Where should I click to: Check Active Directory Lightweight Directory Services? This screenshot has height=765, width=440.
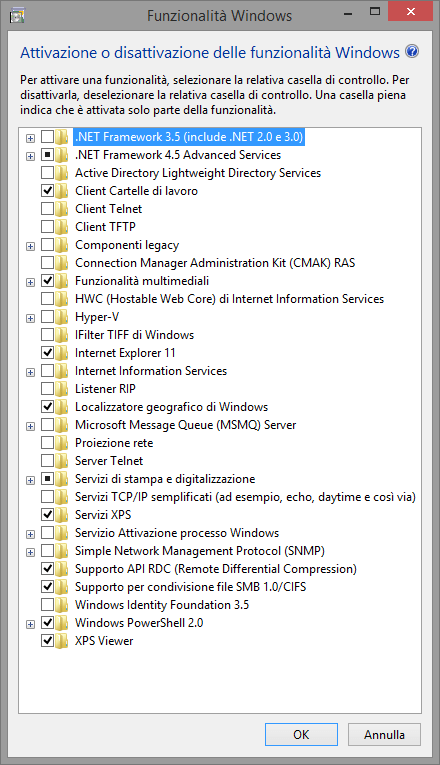click(x=47, y=173)
